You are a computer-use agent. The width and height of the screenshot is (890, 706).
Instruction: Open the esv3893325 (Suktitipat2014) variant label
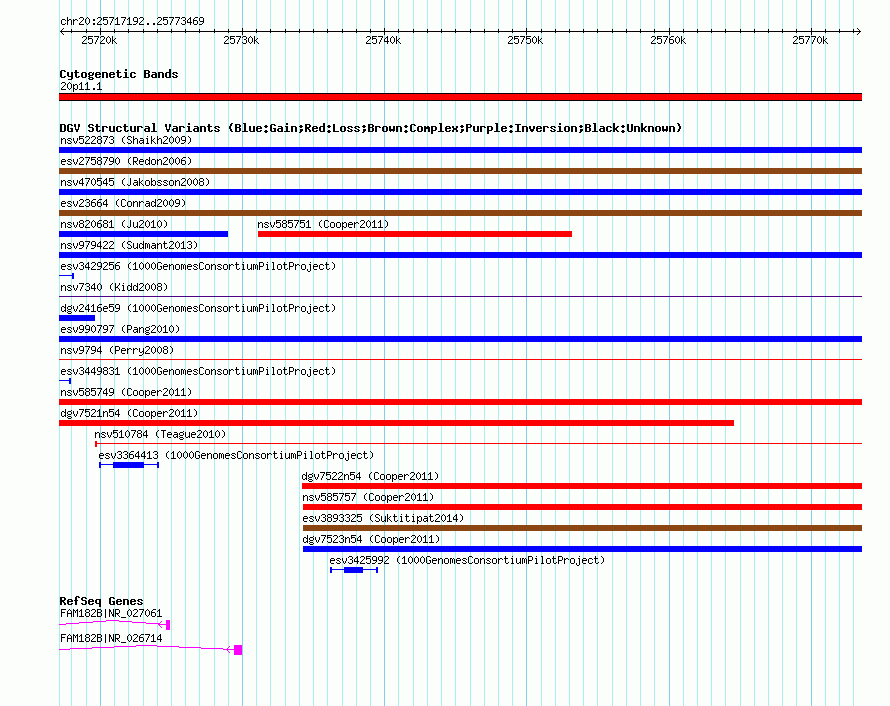[383, 518]
